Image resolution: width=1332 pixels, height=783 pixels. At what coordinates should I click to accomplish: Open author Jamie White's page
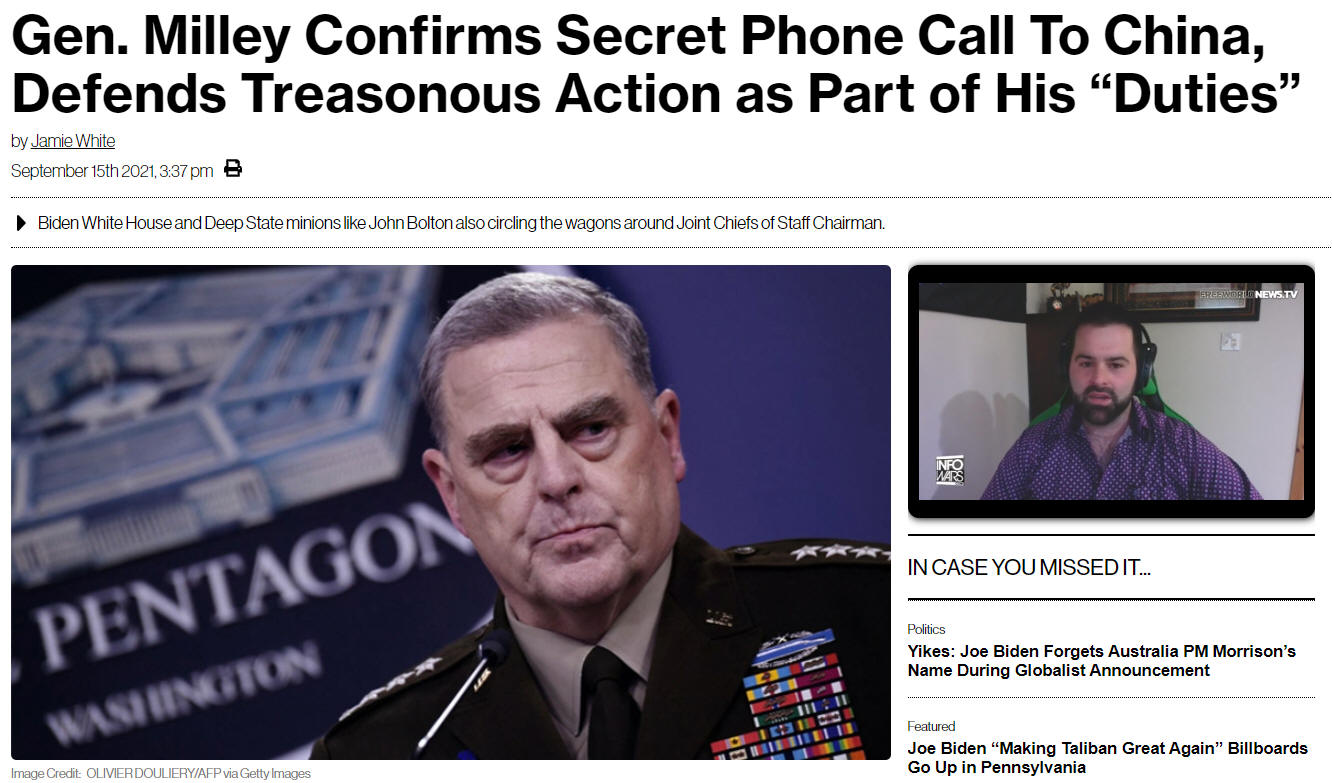(x=73, y=141)
